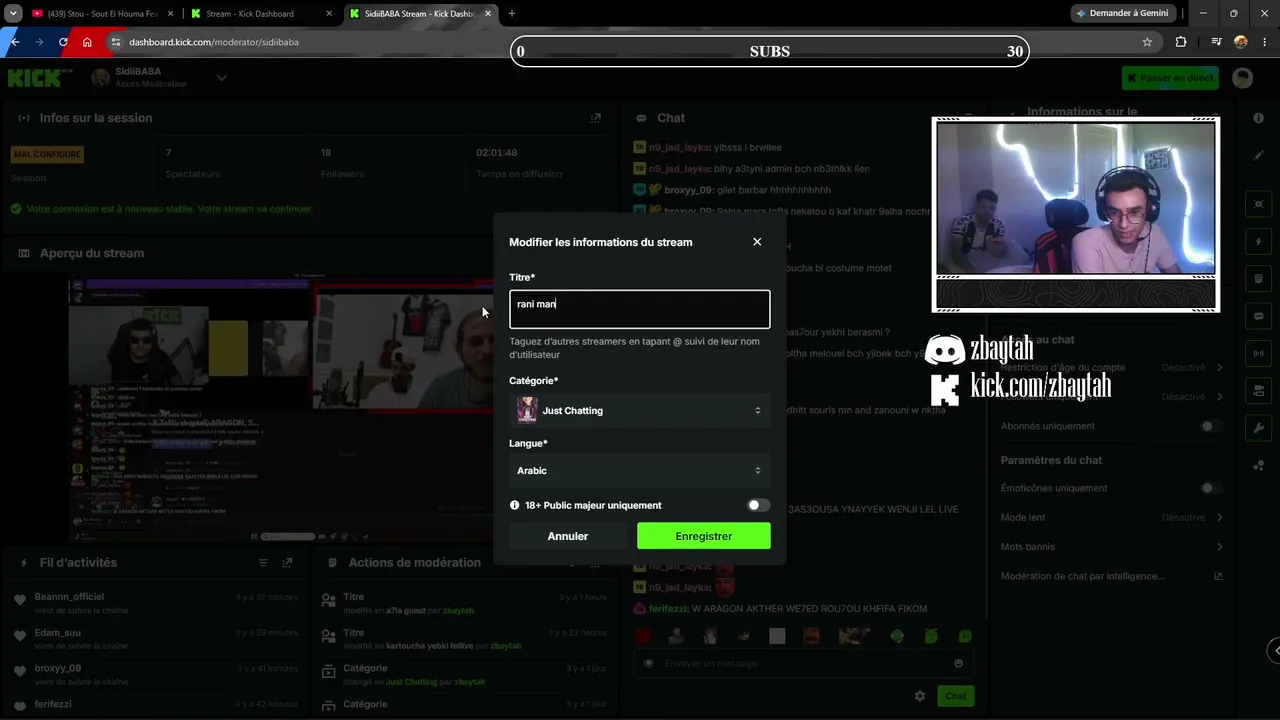Click Just Chatting link in moderation actions
Viewport: 1280px width, 720px height.
(412, 682)
